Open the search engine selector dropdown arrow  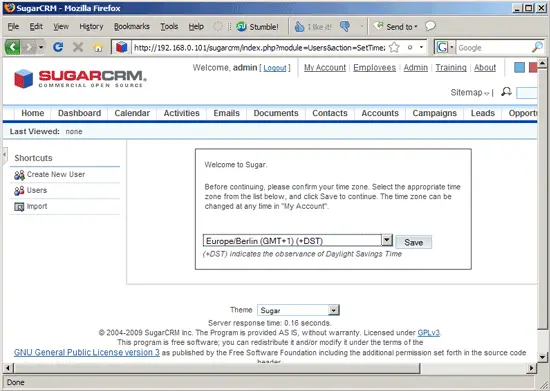(452, 47)
